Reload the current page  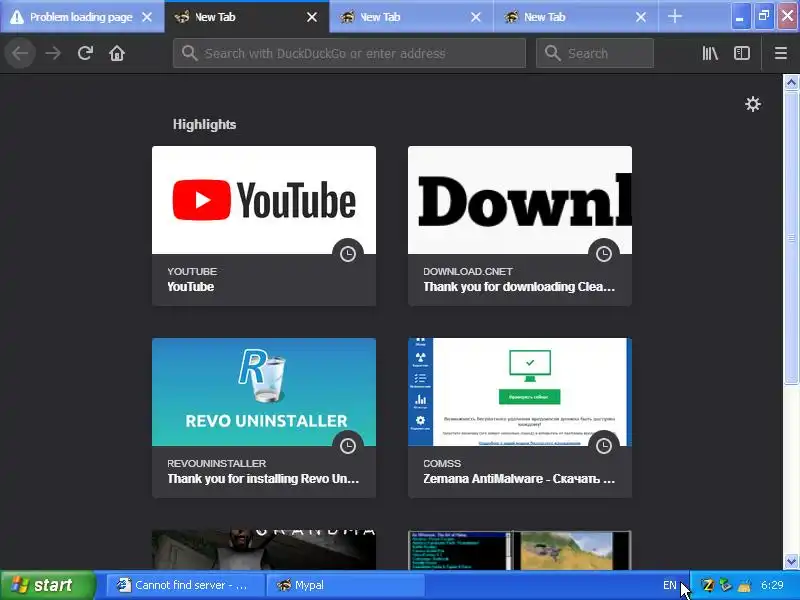coord(85,53)
